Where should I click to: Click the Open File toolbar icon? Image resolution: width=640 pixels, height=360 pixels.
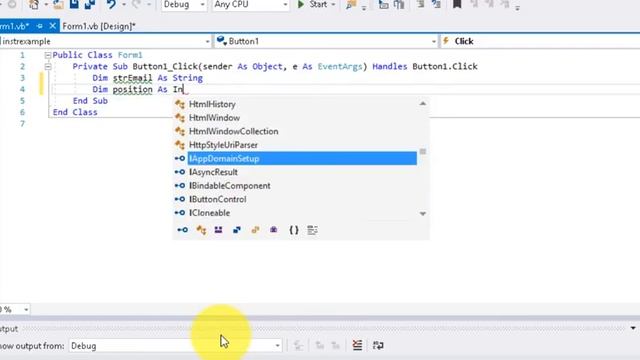[x=58, y=4]
